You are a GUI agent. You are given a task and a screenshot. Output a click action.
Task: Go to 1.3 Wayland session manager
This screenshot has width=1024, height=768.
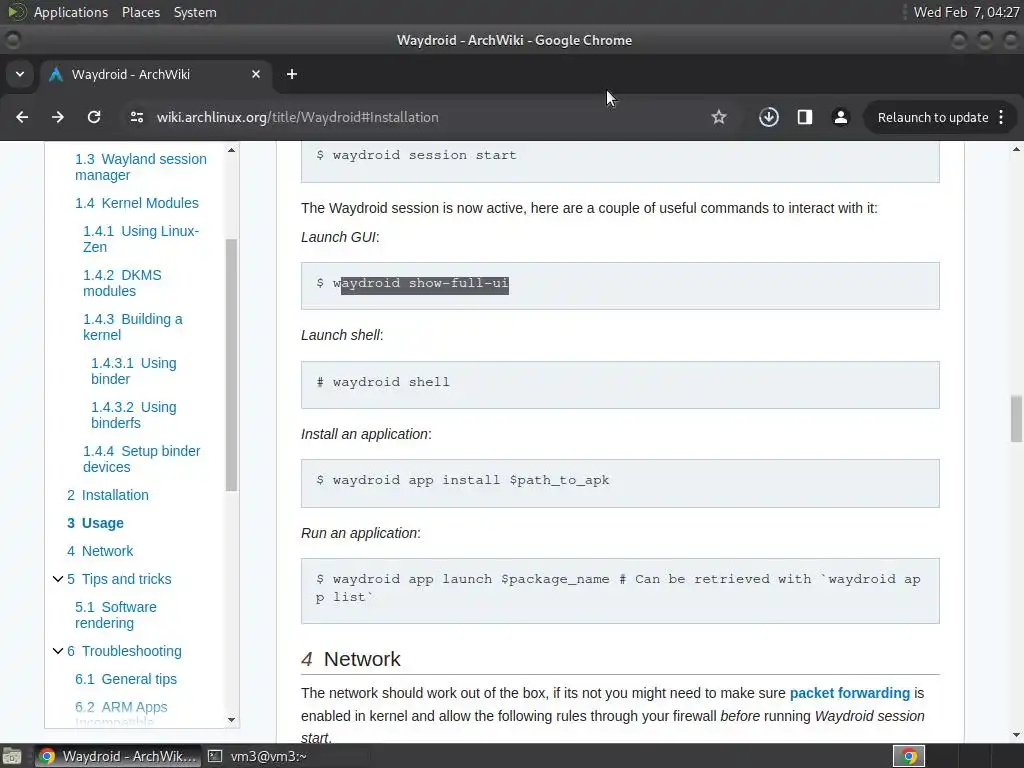(140, 167)
